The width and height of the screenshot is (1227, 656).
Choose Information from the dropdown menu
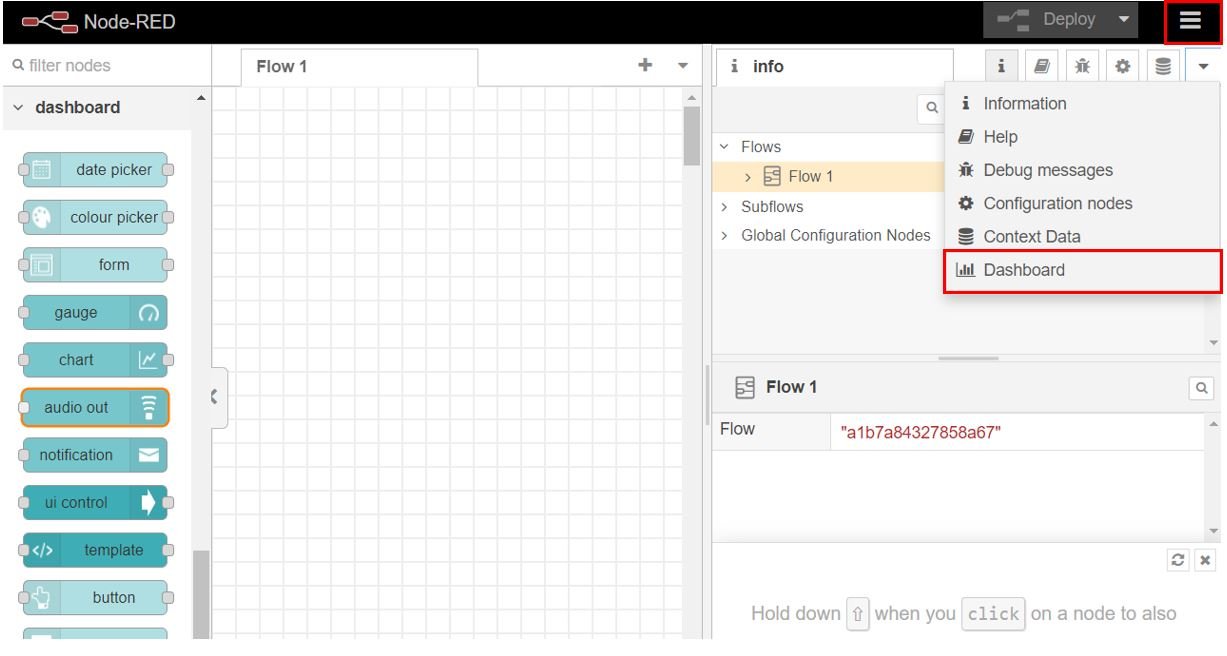(x=1082, y=104)
